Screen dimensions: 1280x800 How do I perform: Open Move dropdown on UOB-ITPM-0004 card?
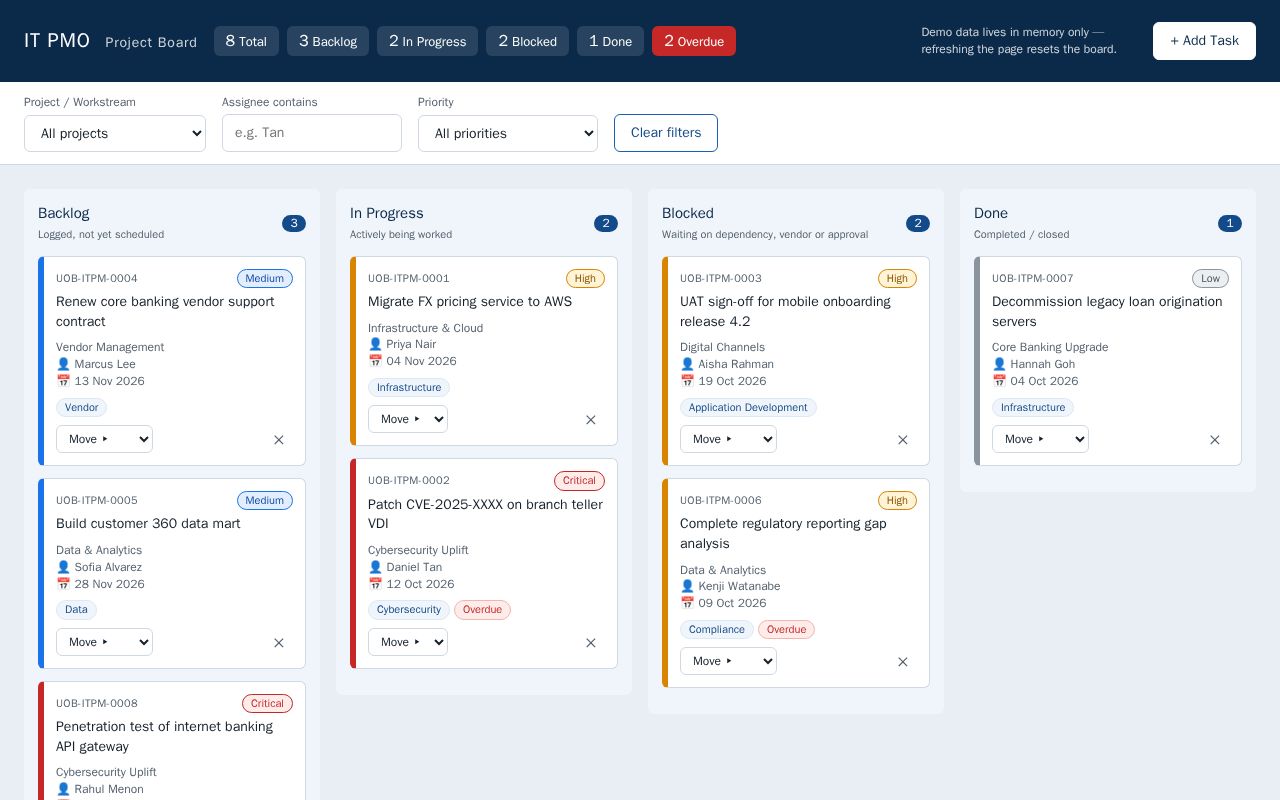tap(104, 439)
